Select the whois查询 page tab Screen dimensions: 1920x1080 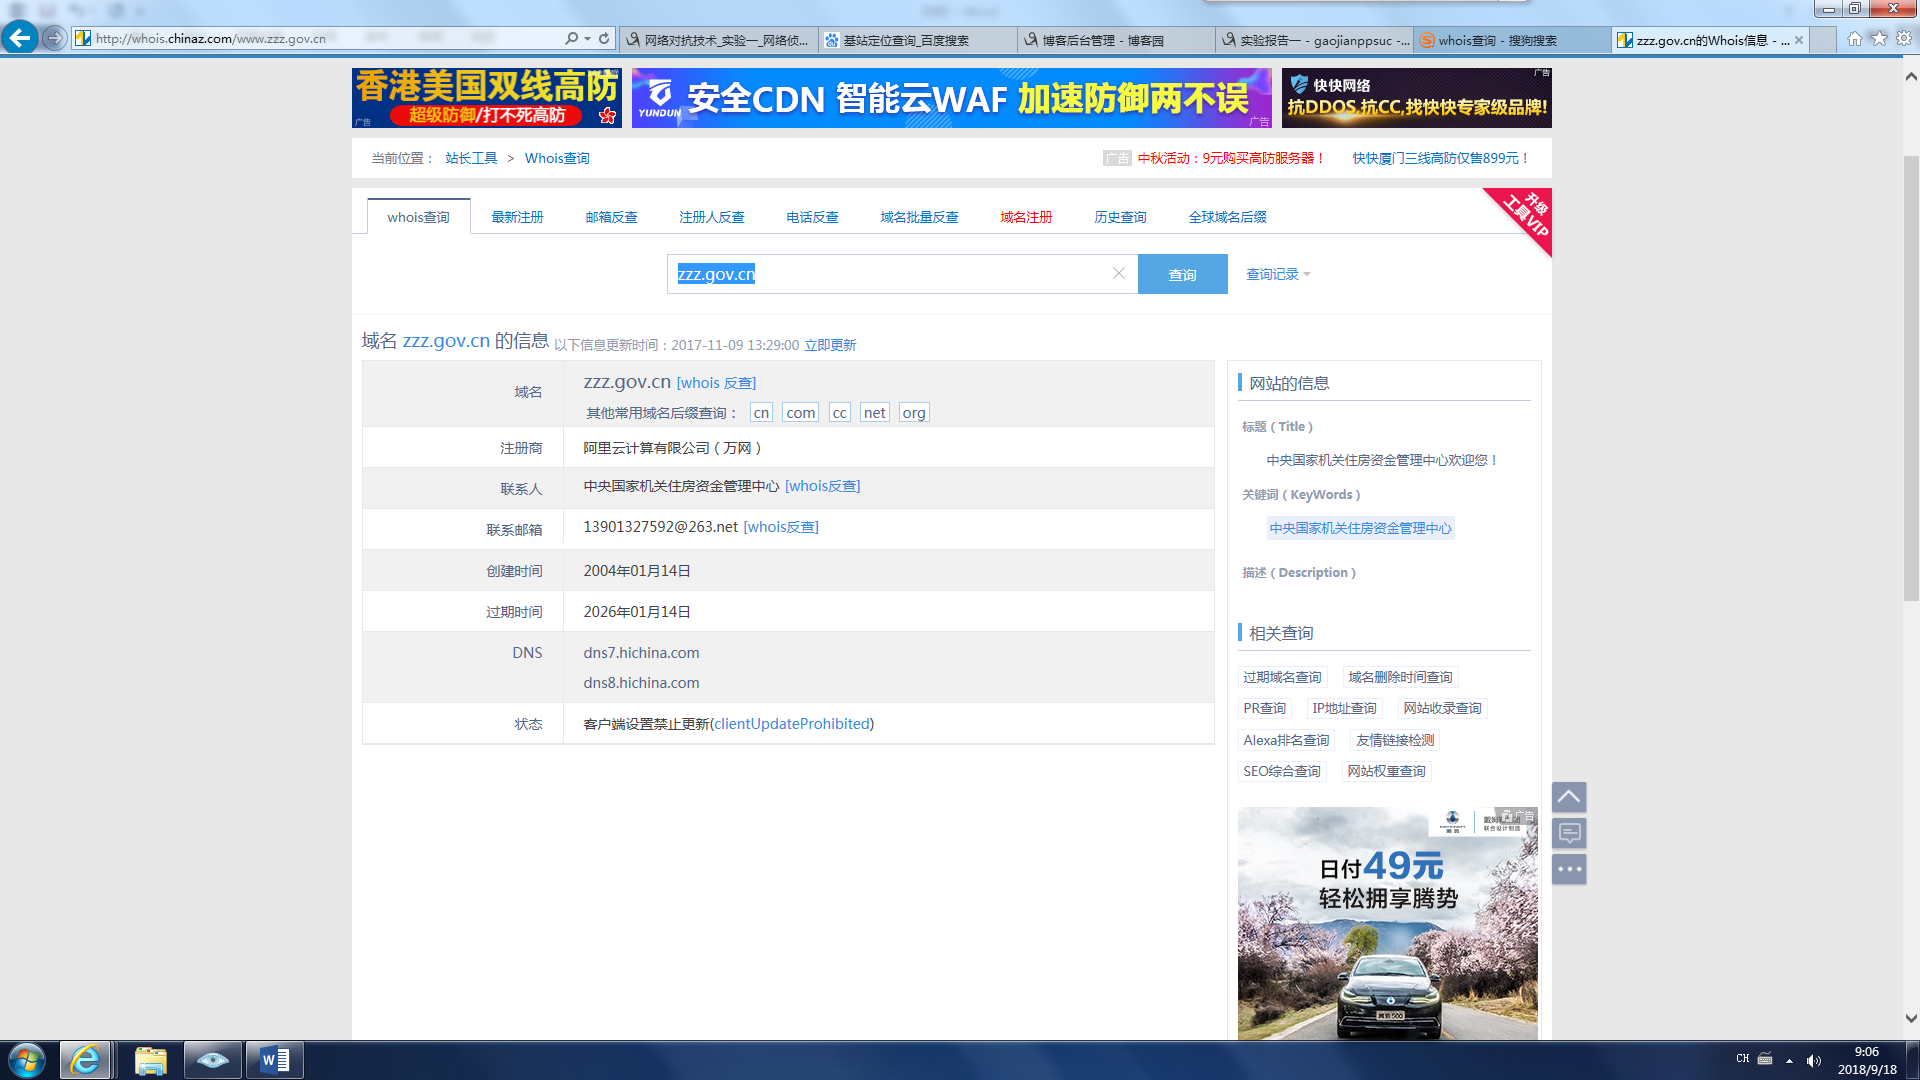click(418, 217)
